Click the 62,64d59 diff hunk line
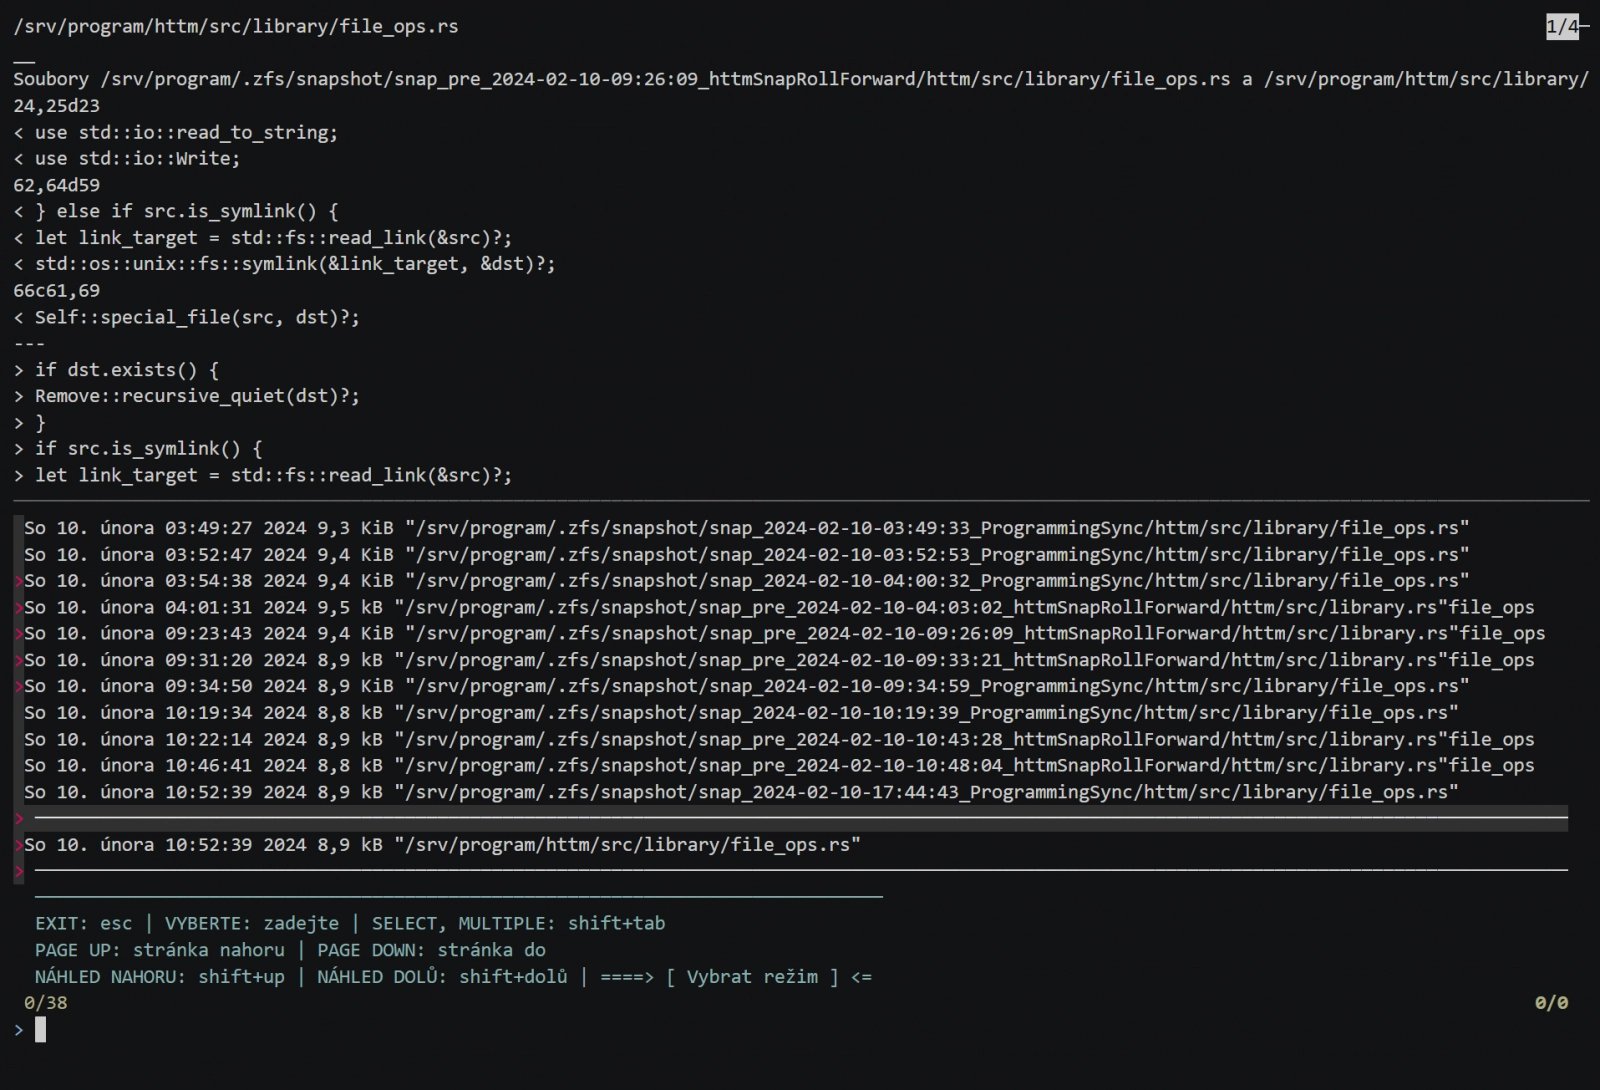 coord(57,185)
